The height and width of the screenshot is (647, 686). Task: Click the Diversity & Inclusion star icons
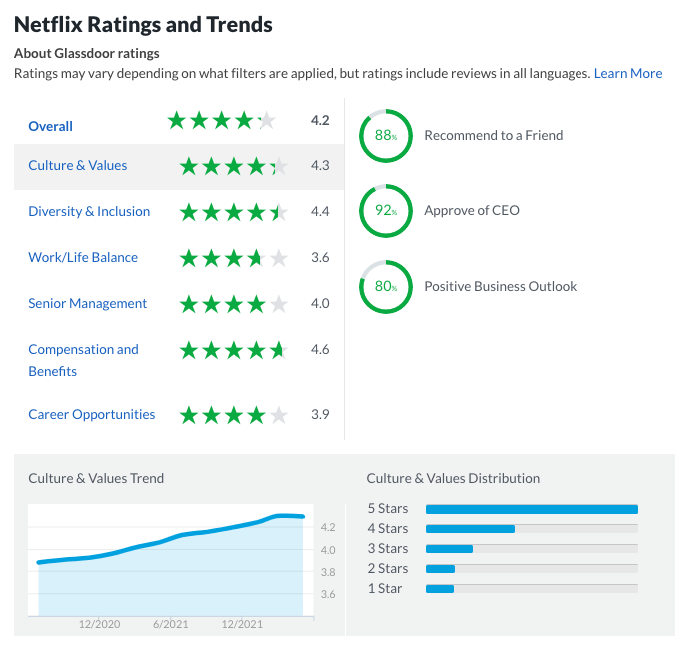click(234, 212)
